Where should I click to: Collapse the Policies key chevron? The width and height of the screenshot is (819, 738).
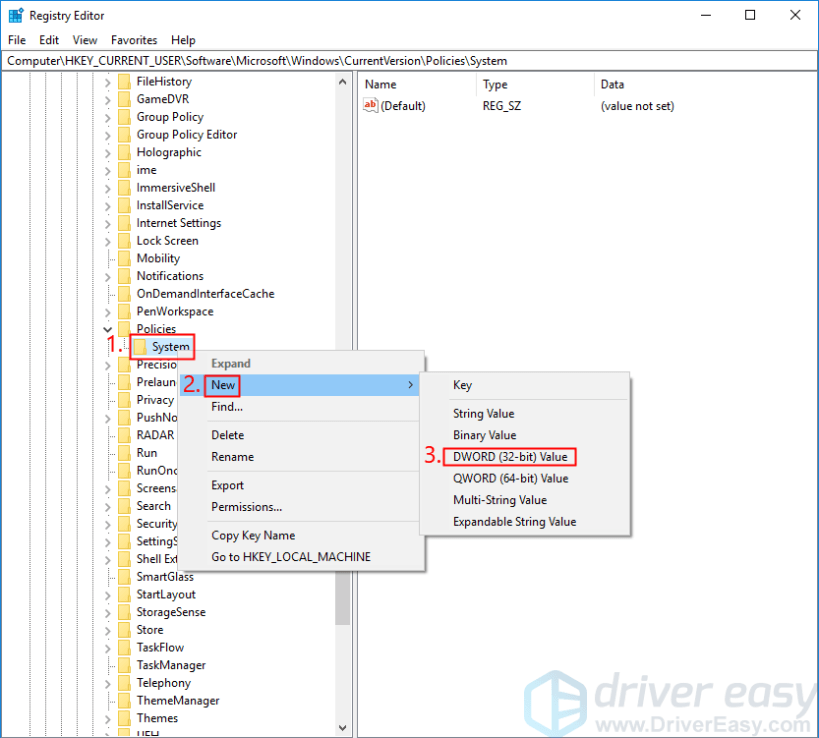pyautogui.click(x=108, y=328)
